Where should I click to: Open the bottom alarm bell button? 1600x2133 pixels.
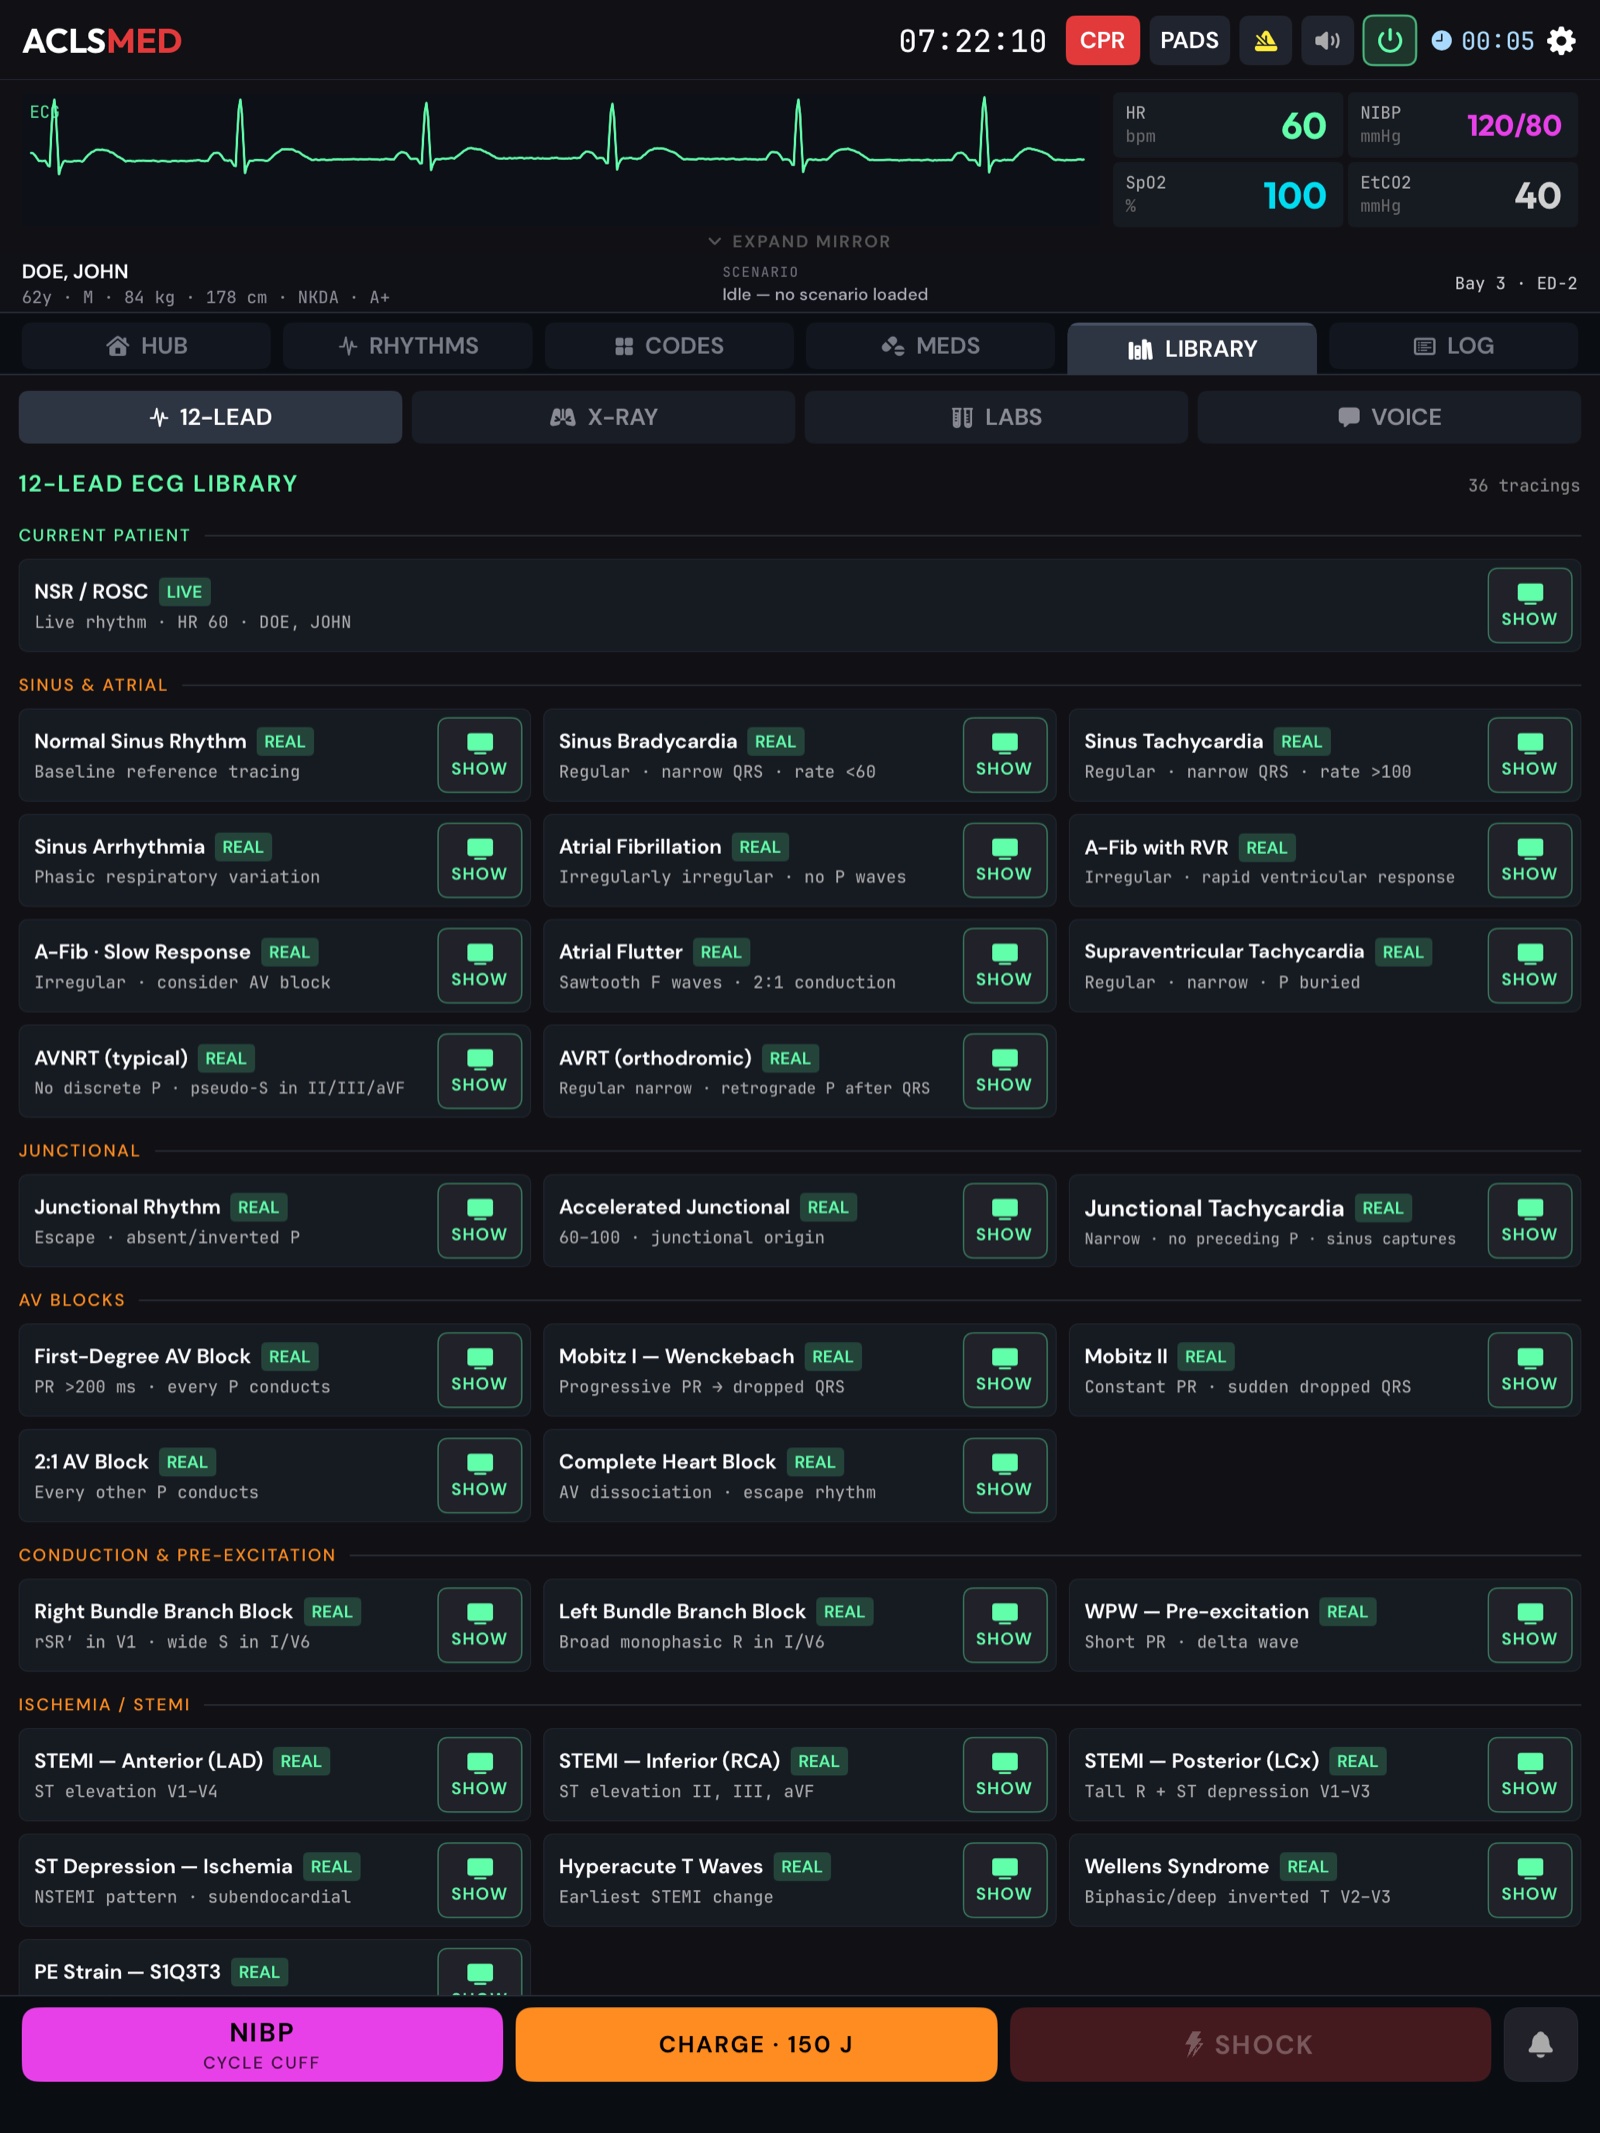click(1540, 2045)
